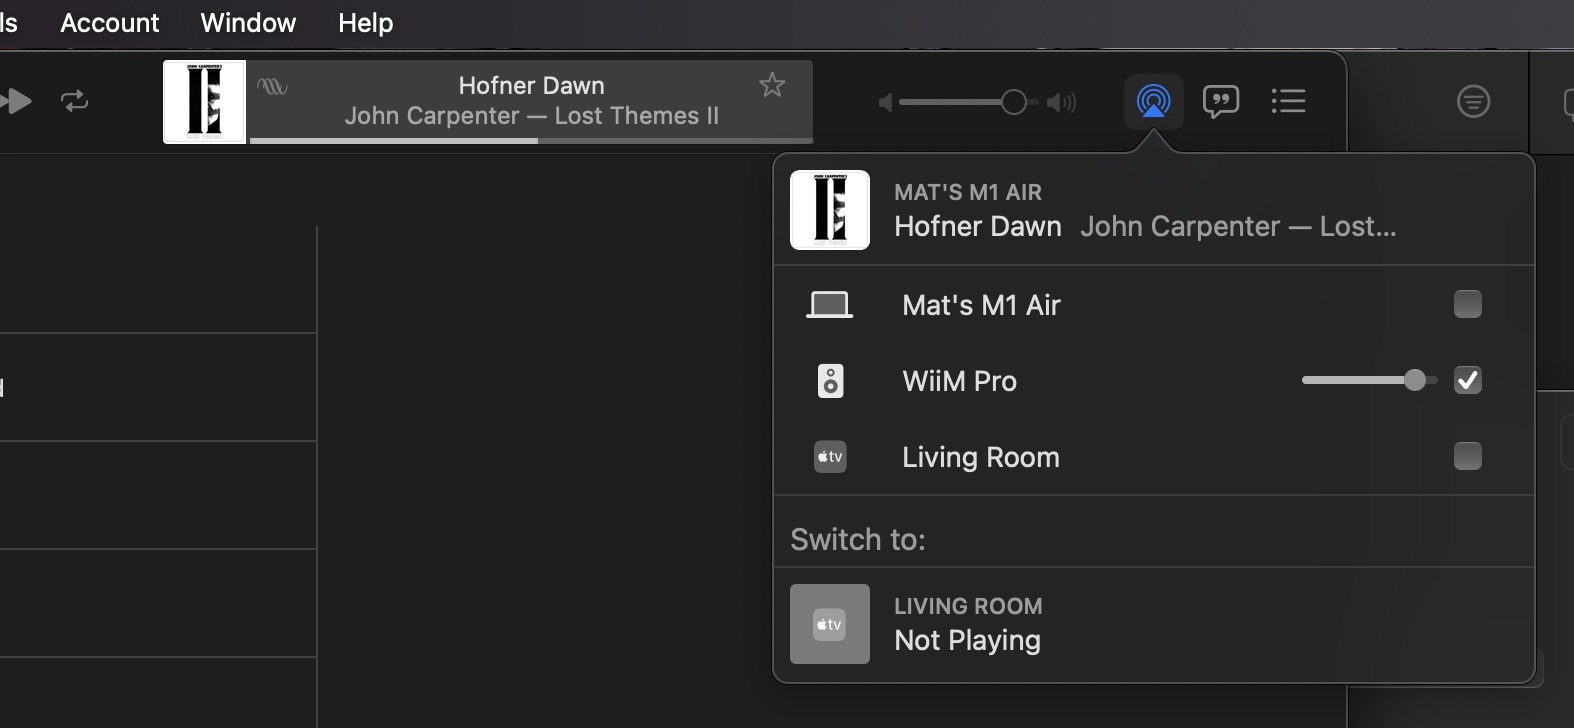Image resolution: width=1574 pixels, height=728 pixels.
Task: Toggle repeat playback icon
Action: click(75, 101)
